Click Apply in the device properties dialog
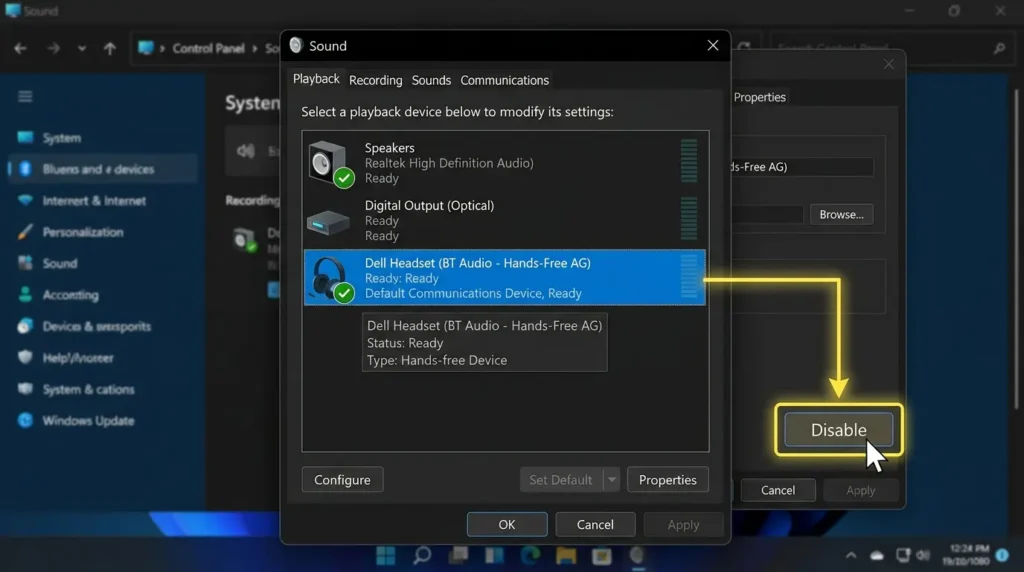The height and width of the screenshot is (572, 1024). (x=860, y=490)
